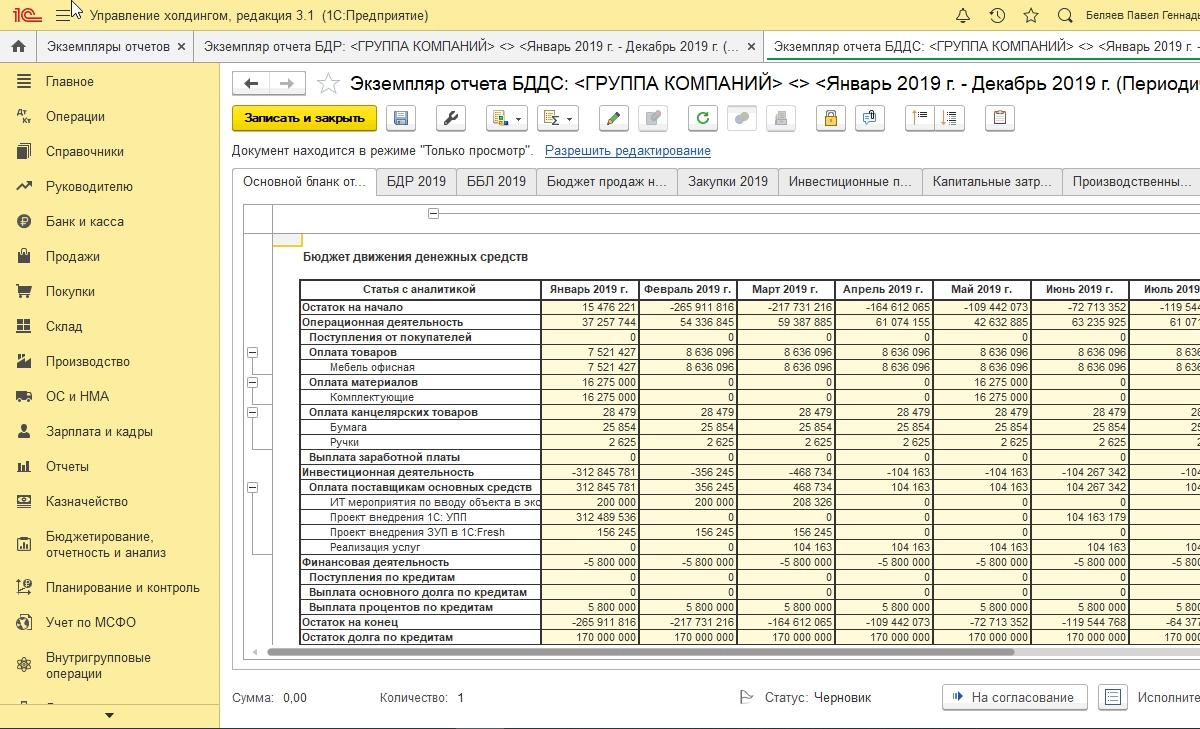
Task: Open the Σ totals dropdown in toolbar
Action: [557, 118]
